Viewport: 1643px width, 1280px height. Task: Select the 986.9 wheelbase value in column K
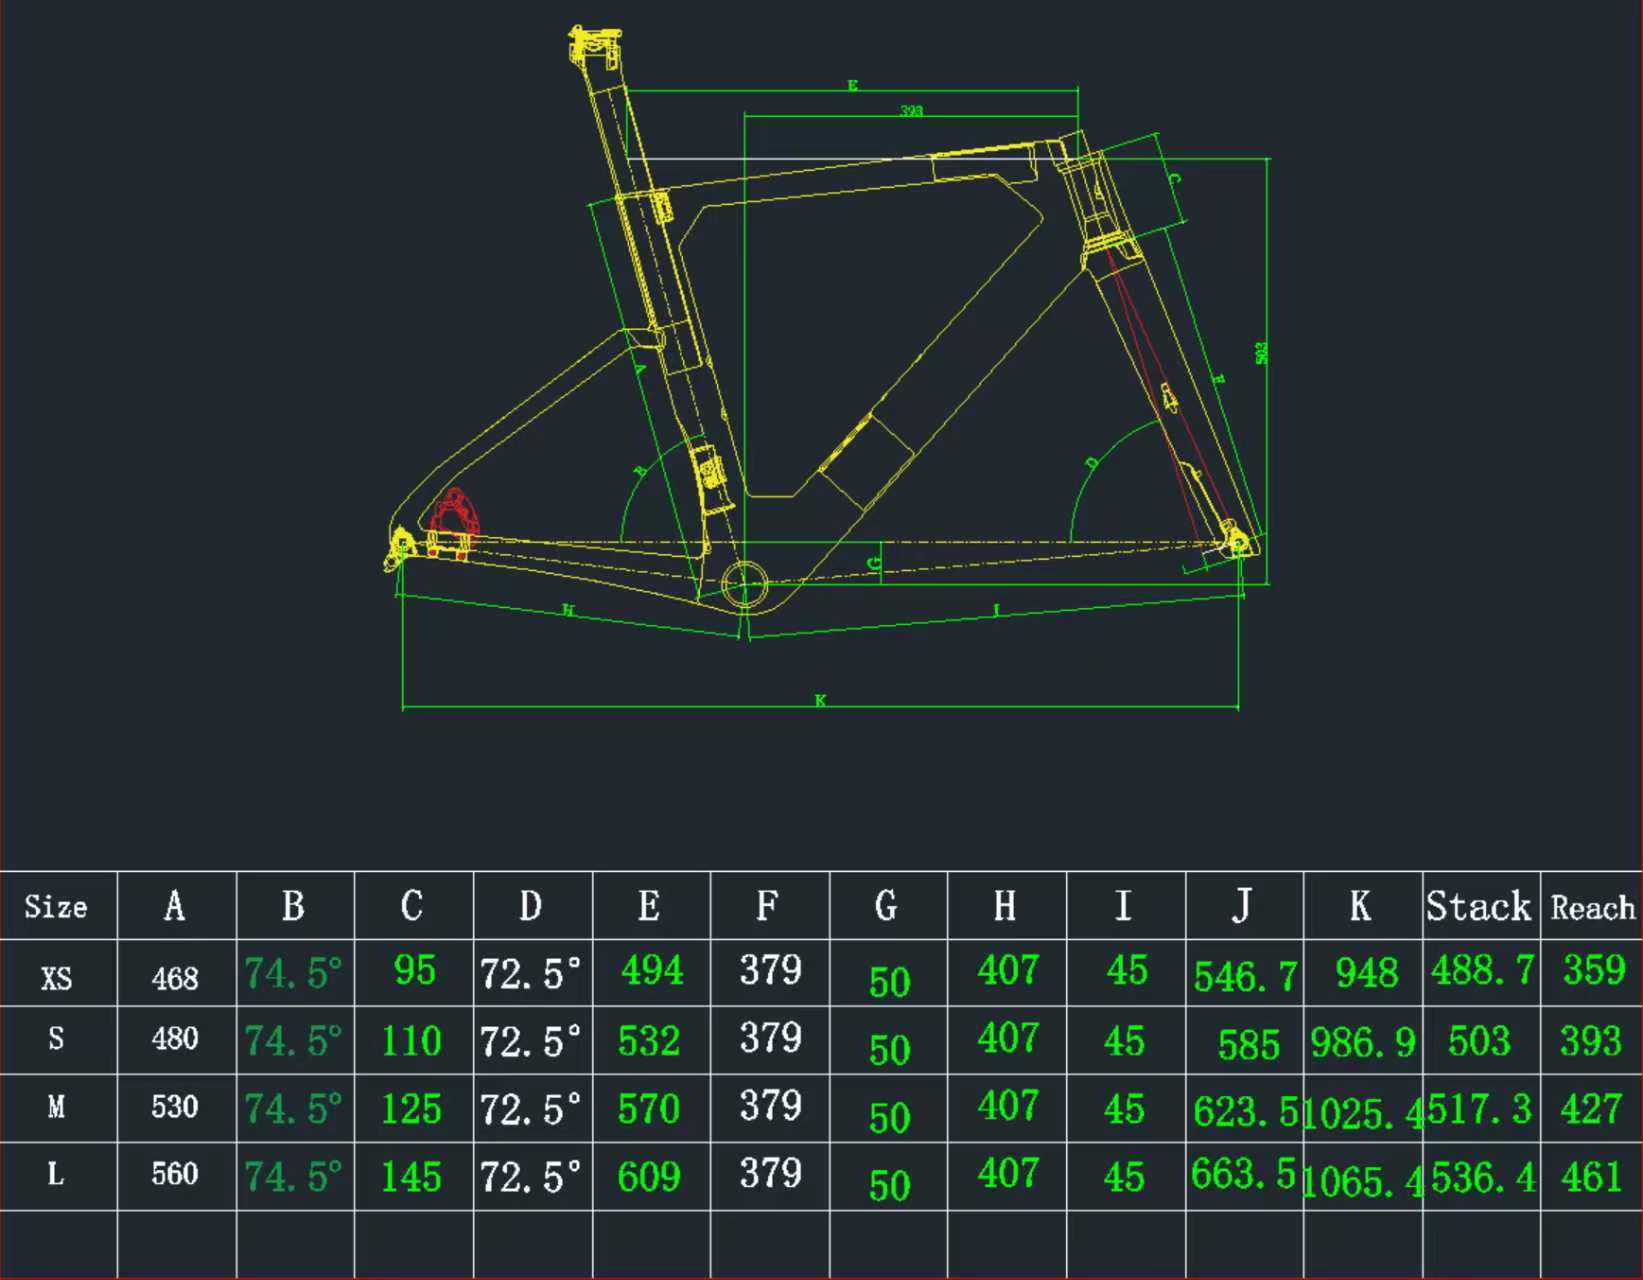(x=1362, y=1044)
